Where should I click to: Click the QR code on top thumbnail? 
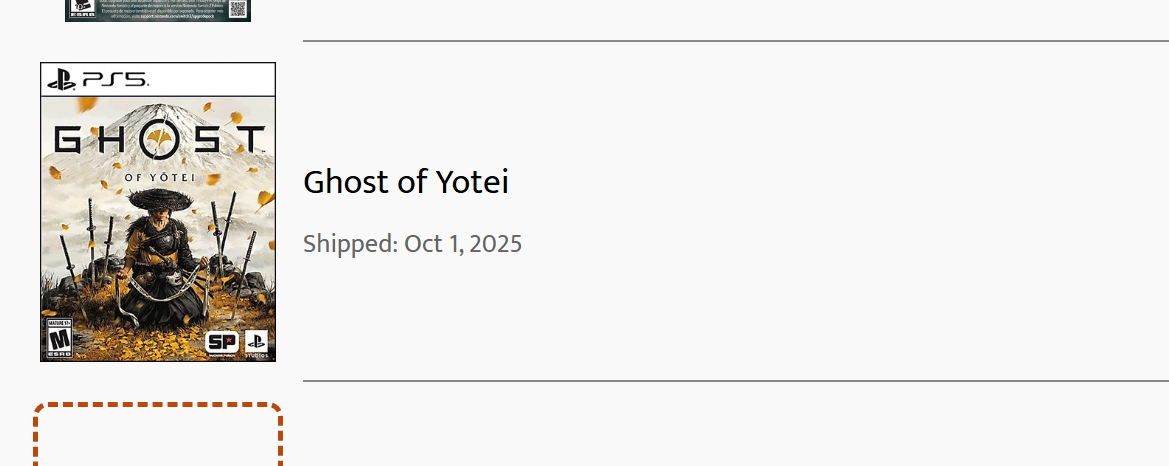pos(237,8)
